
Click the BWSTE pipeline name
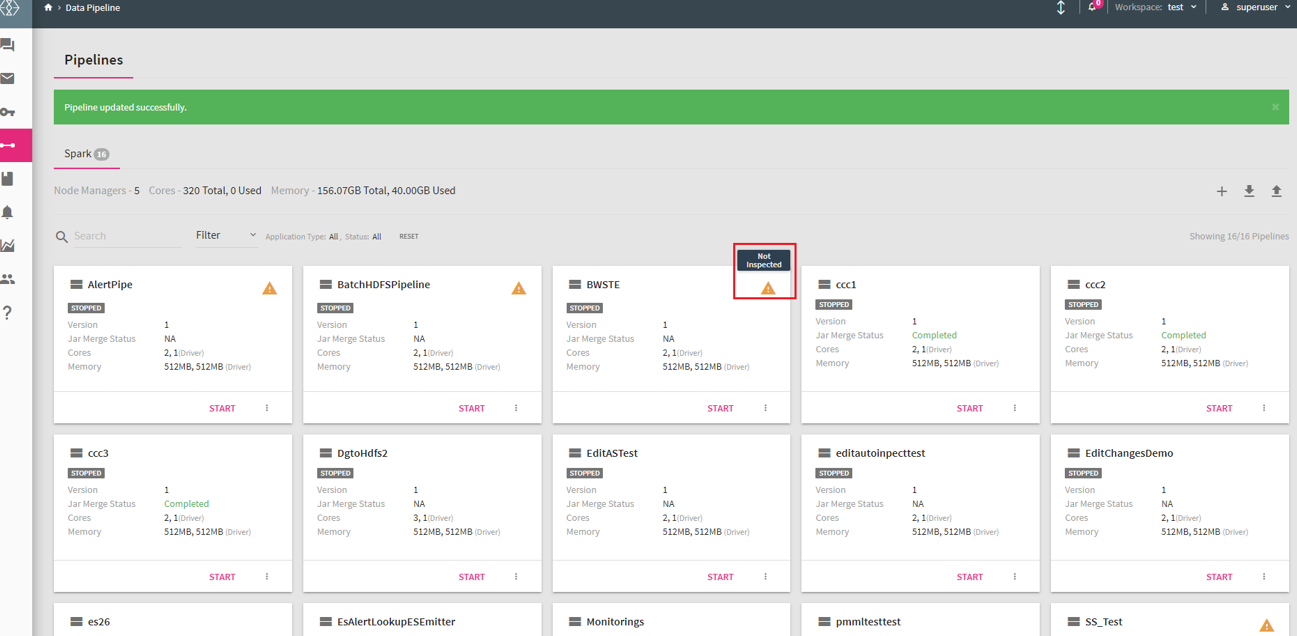coord(603,285)
